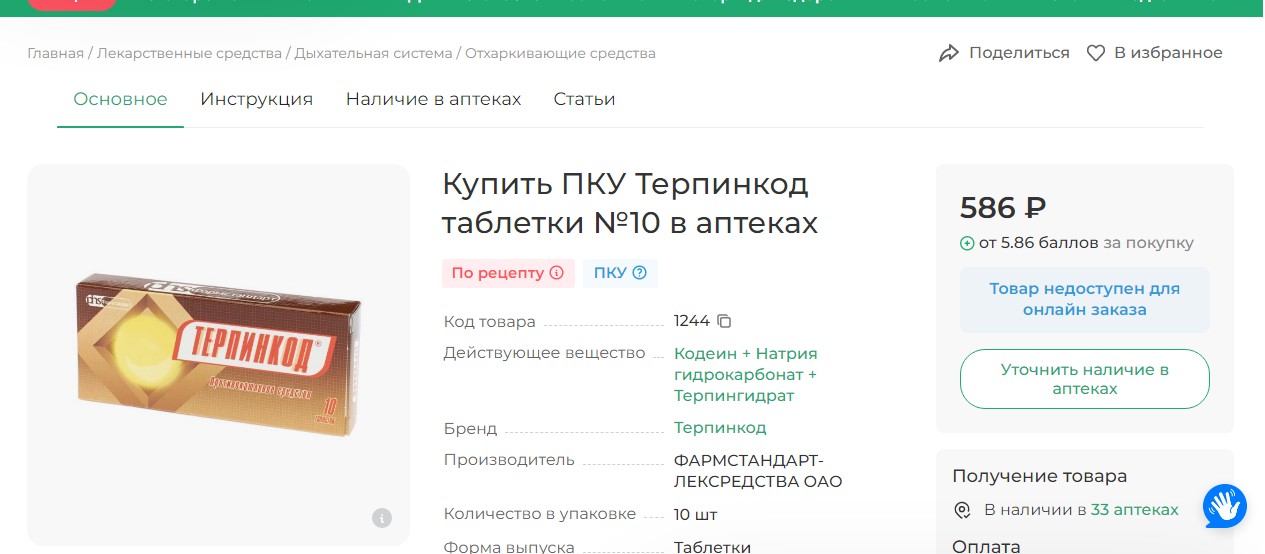Viewport: 1265px width, 554px height.
Task: Open the 'Статьи' tab
Action: (584, 99)
